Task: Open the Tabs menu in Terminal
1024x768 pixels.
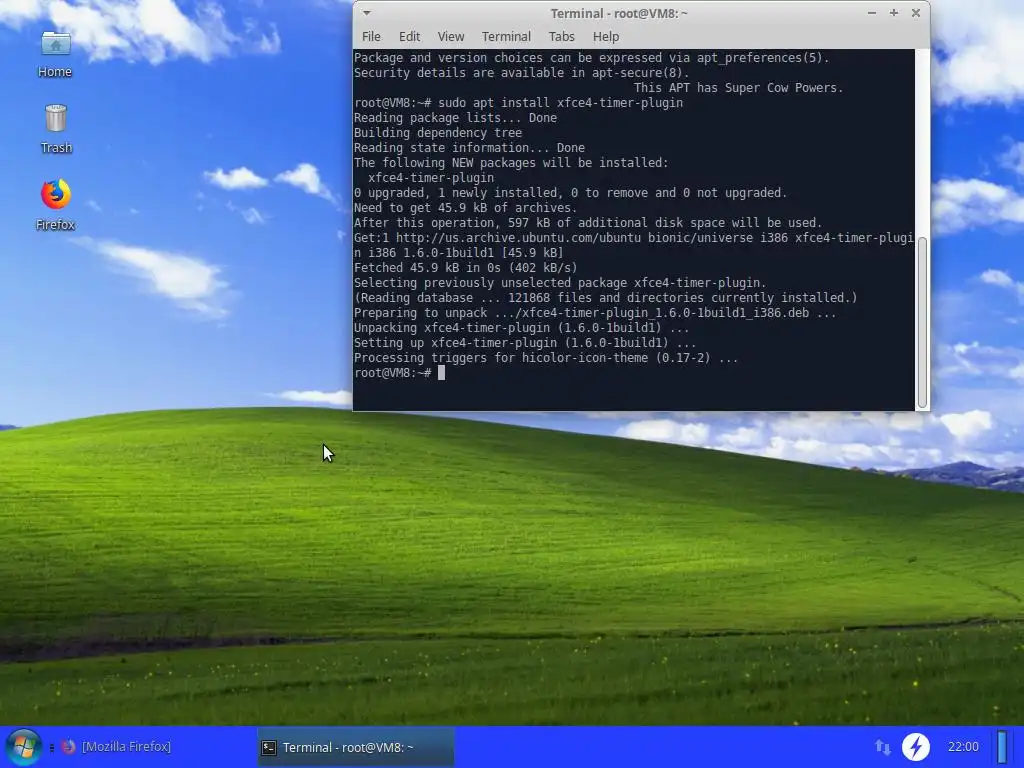Action: tap(561, 37)
